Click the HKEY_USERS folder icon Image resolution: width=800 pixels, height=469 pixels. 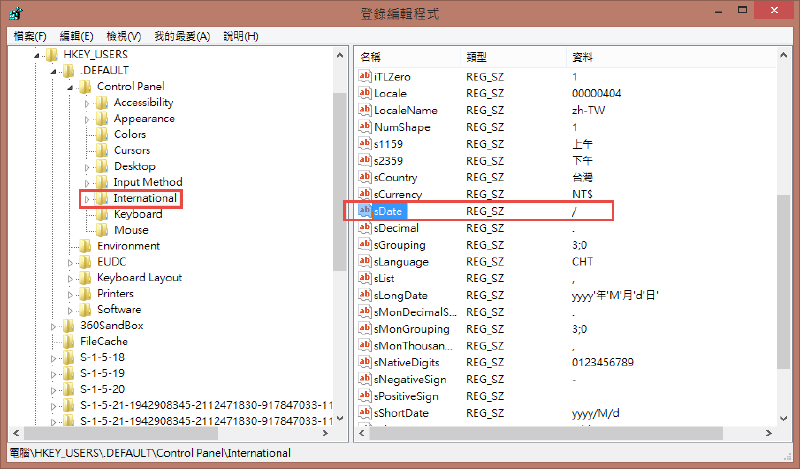point(52,54)
